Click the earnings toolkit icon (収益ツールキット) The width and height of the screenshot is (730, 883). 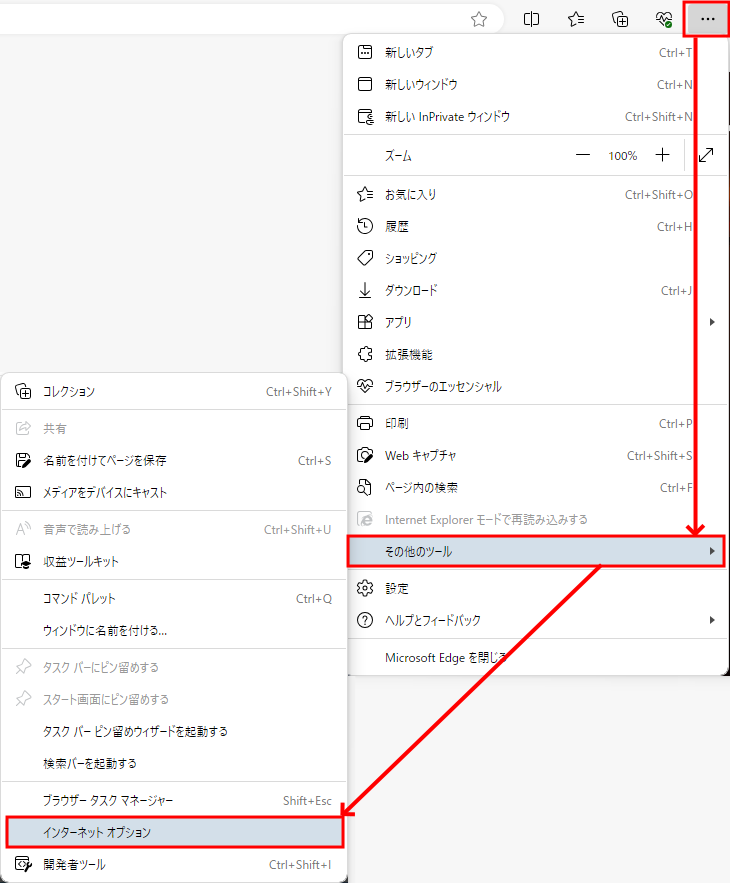click(x=23, y=561)
